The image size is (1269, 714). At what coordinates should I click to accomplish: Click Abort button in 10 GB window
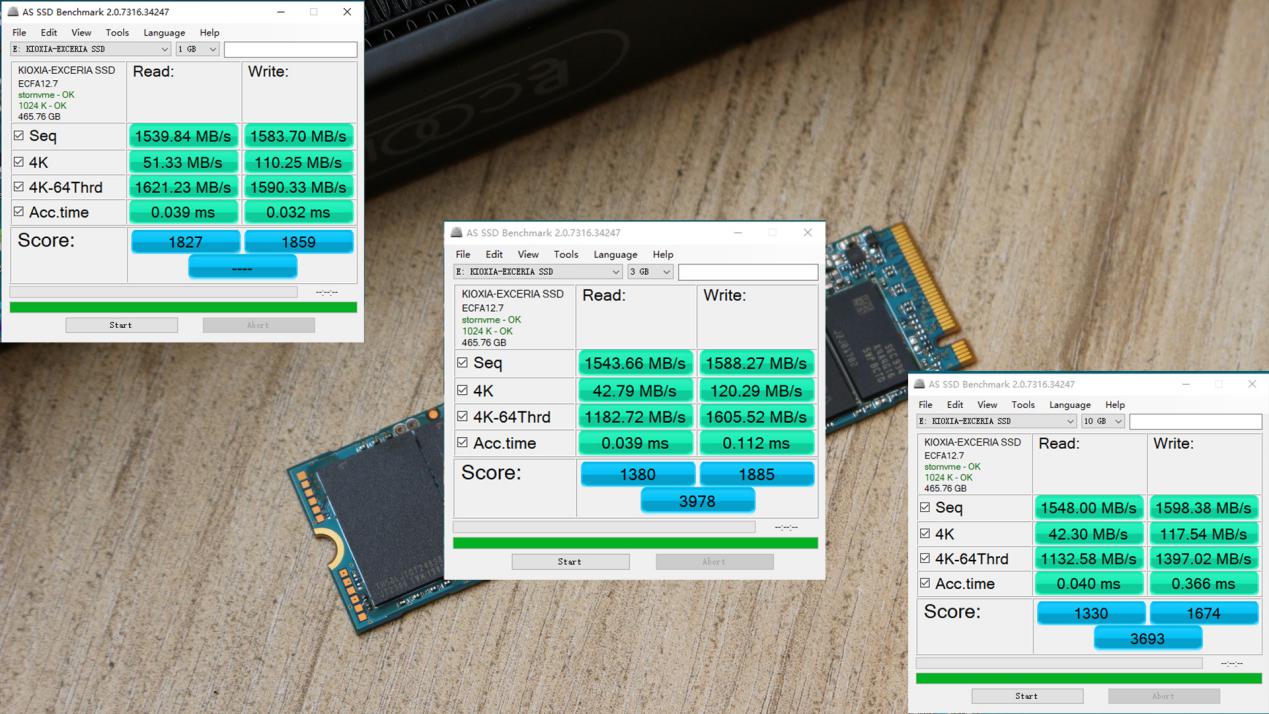click(1163, 696)
